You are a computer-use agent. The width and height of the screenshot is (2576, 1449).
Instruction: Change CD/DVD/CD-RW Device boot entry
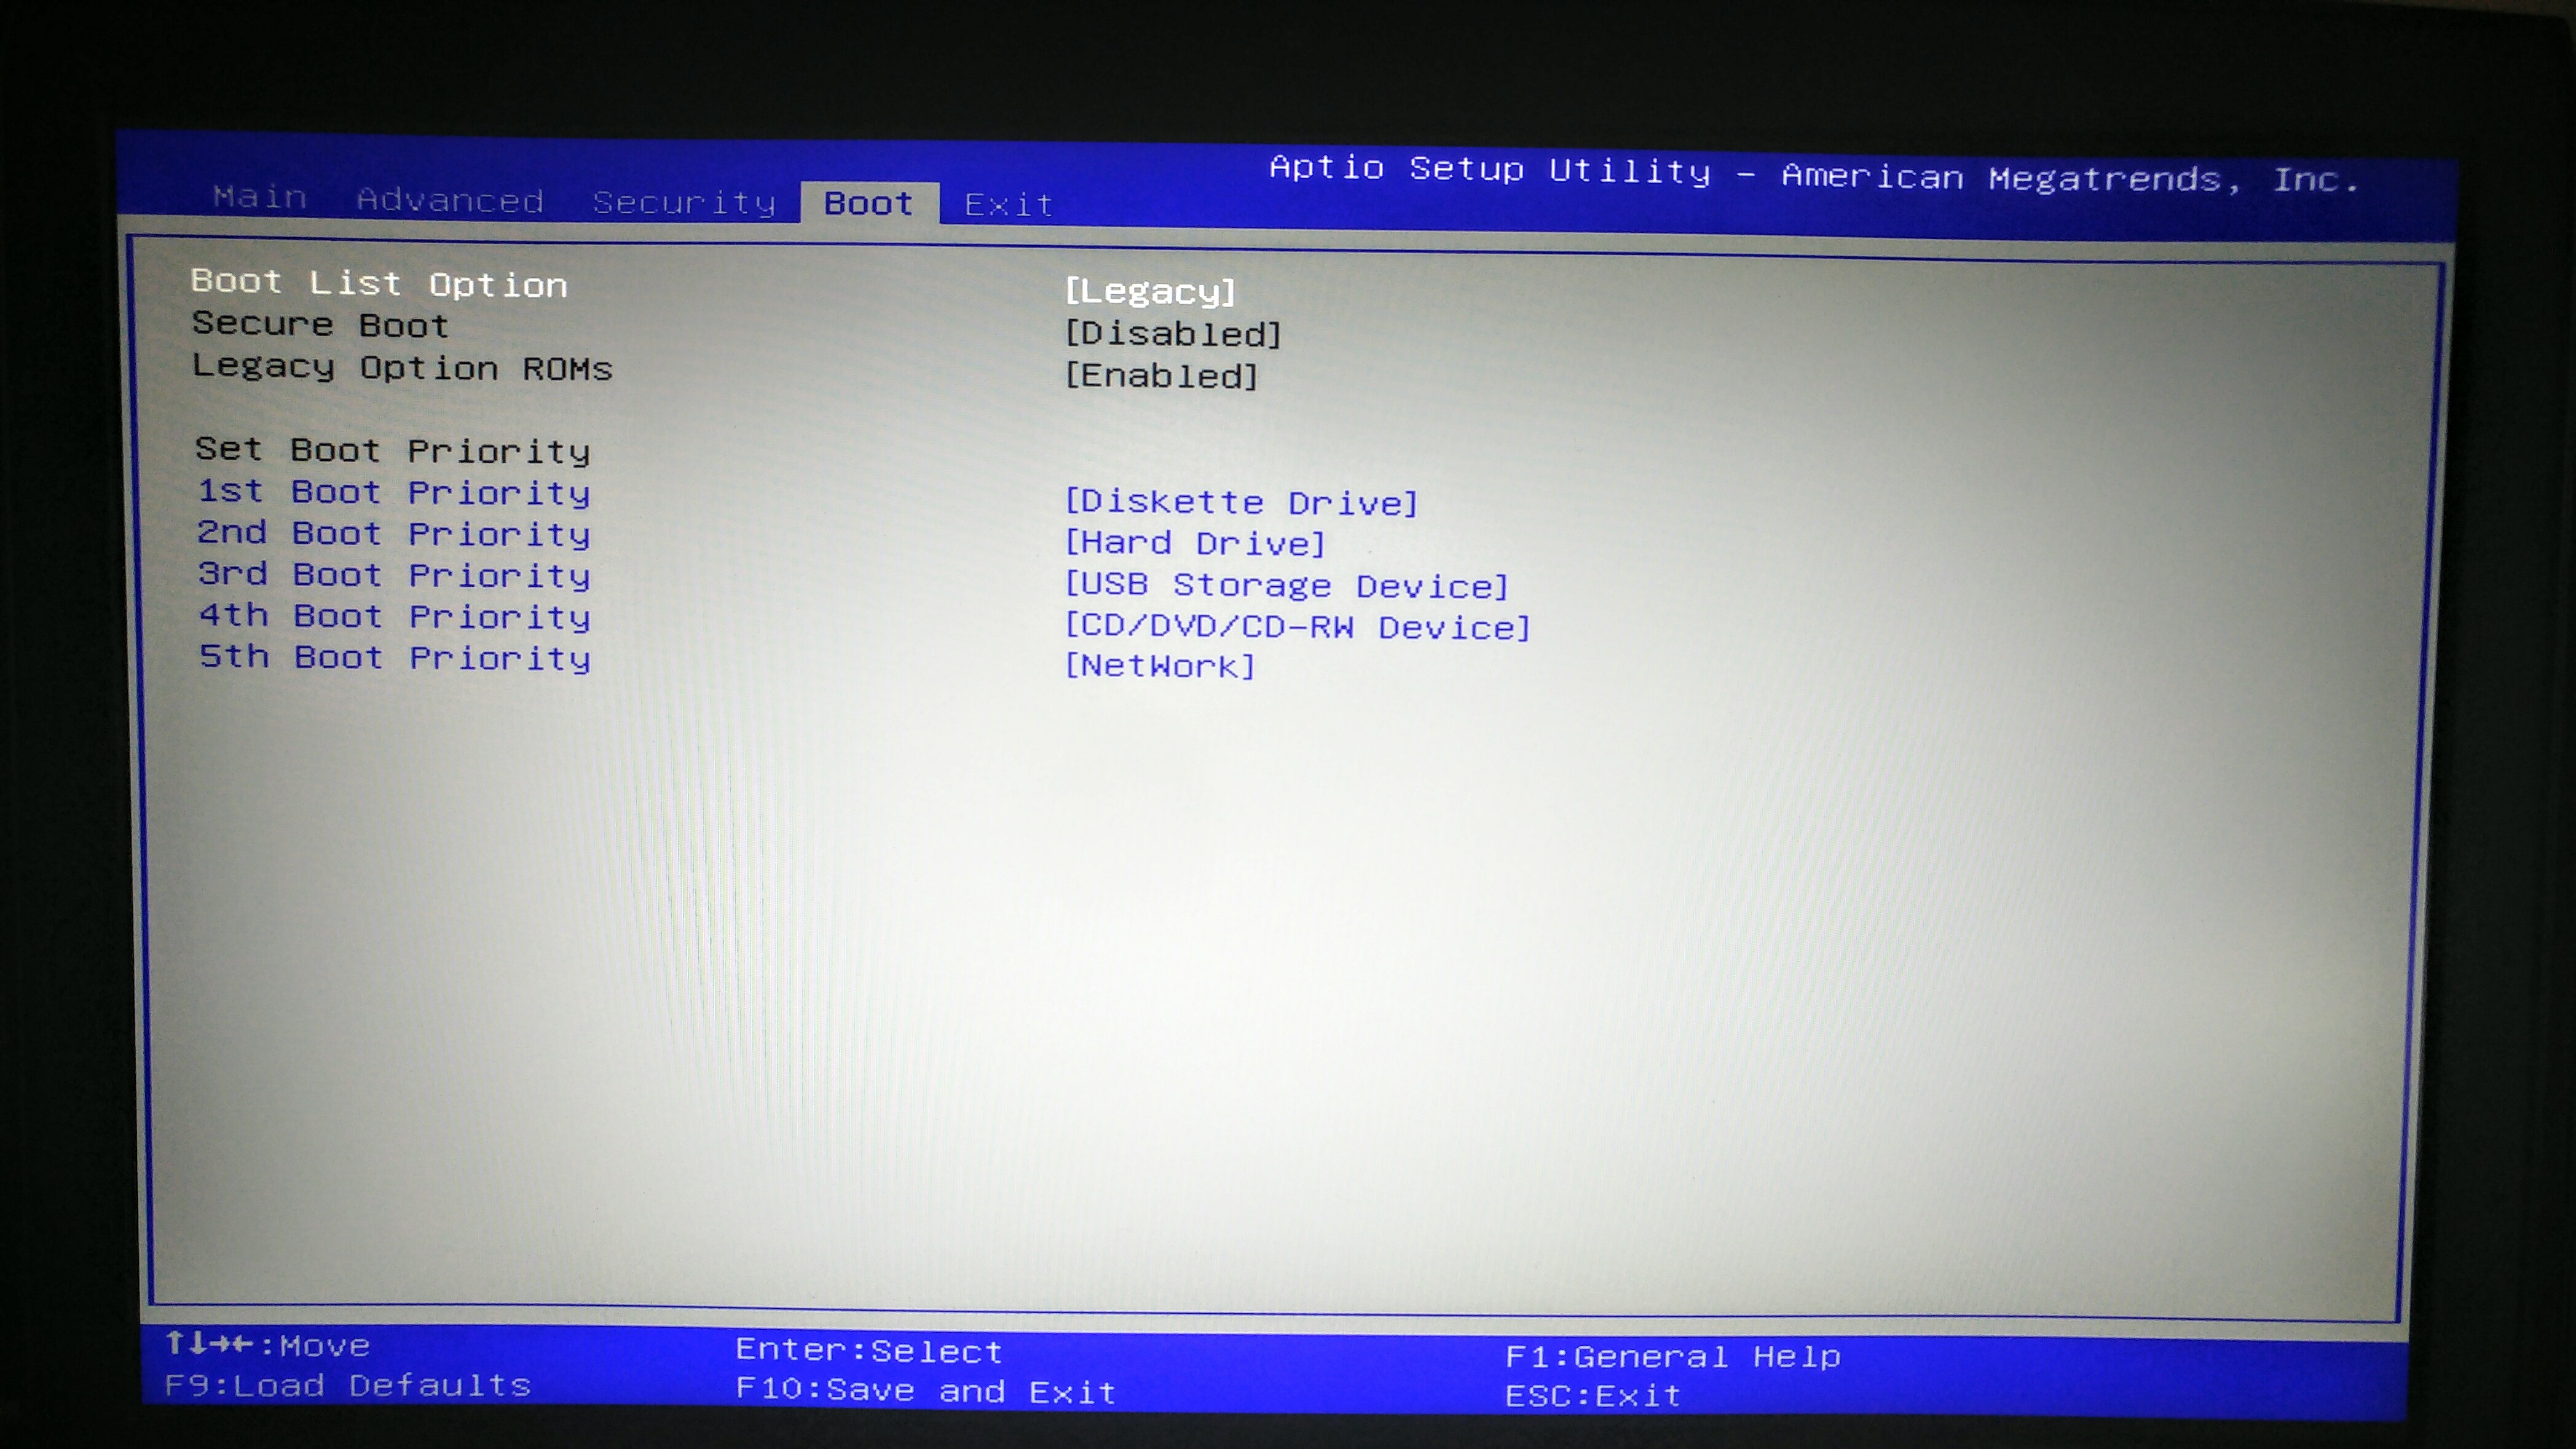pyautogui.click(x=1297, y=627)
